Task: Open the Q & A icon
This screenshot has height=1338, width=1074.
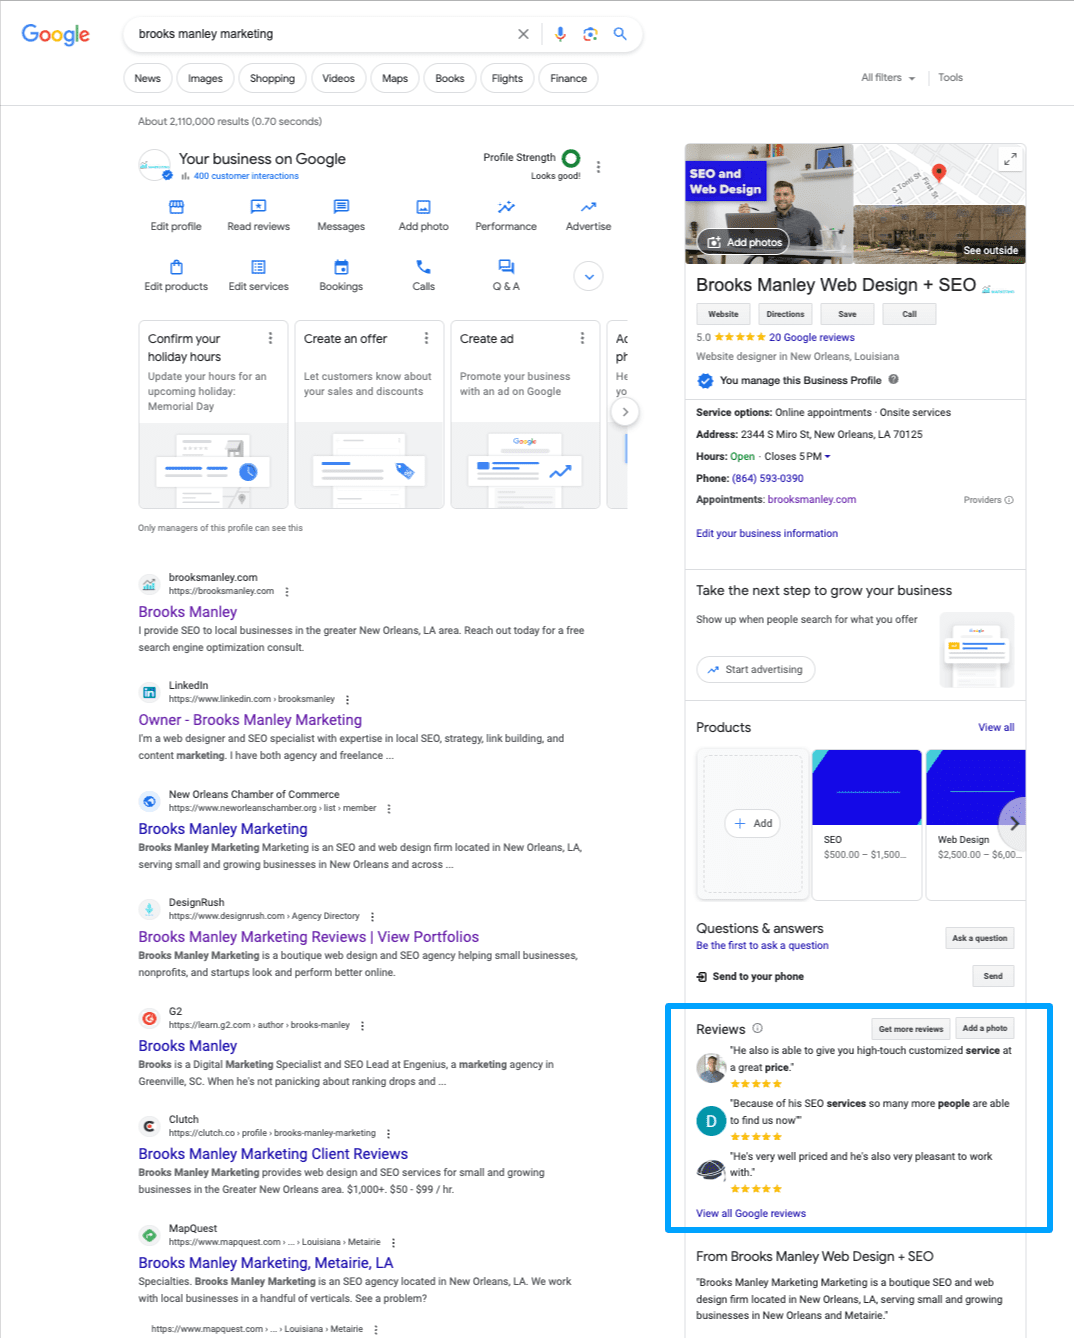Action: [506, 267]
